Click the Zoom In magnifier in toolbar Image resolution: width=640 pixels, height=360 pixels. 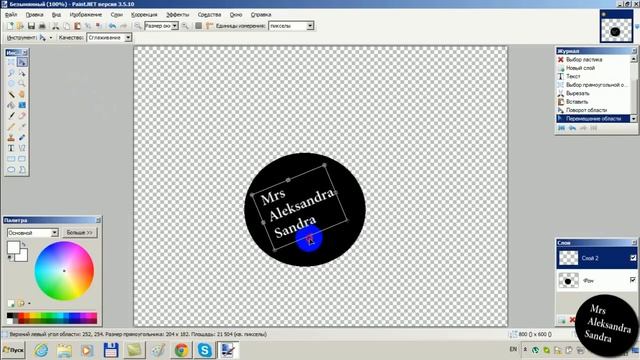point(185,26)
